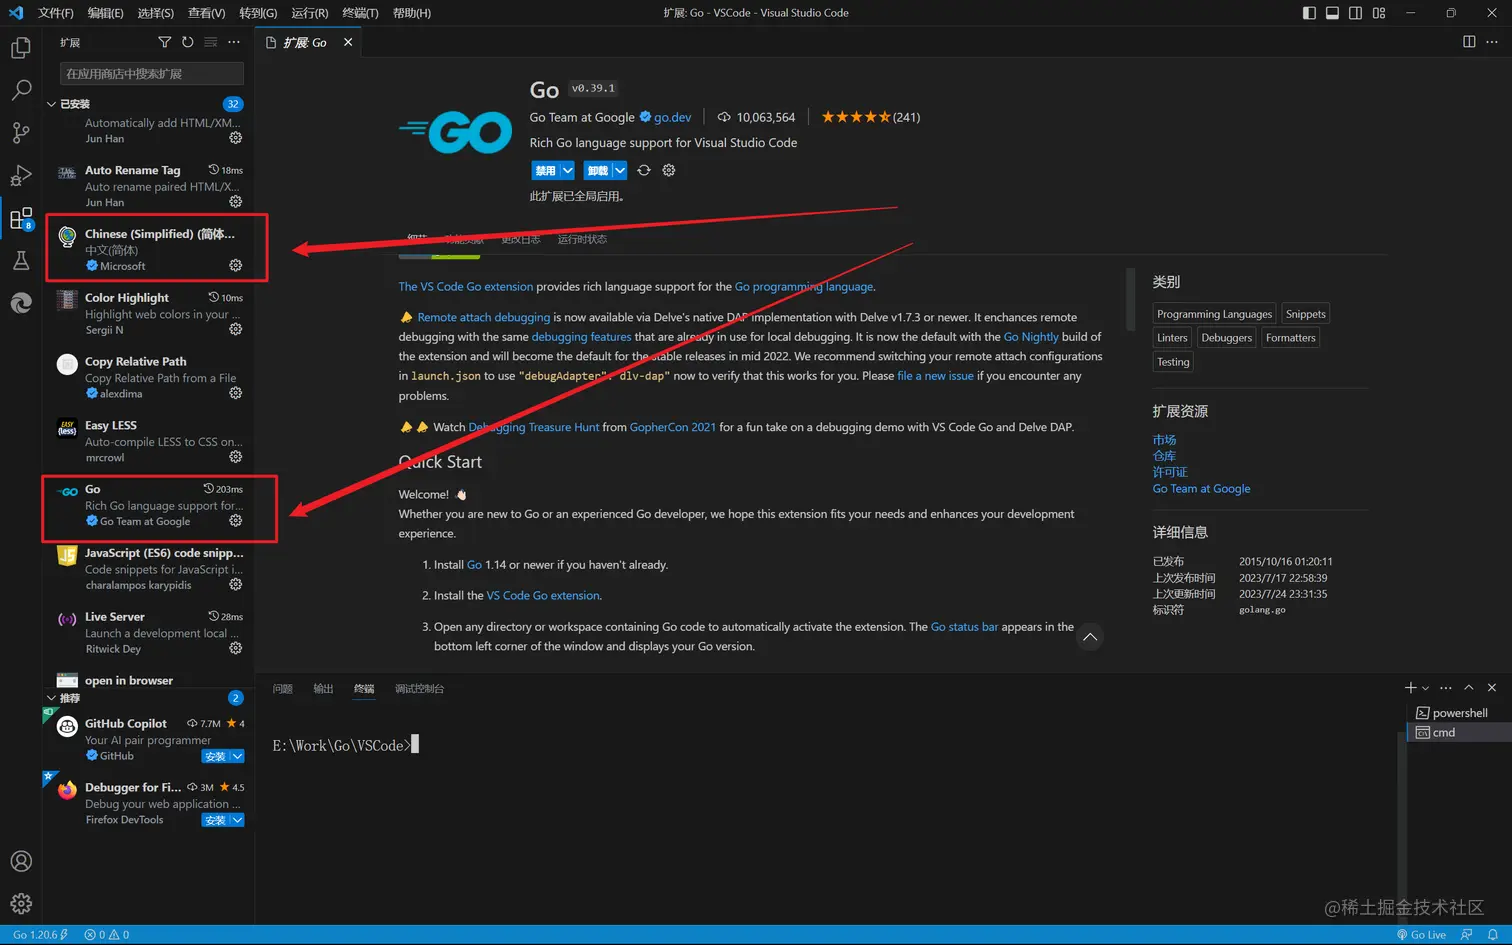Open the install dropdown for GitHub Copilot
This screenshot has width=1512, height=945.
[x=237, y=756]
